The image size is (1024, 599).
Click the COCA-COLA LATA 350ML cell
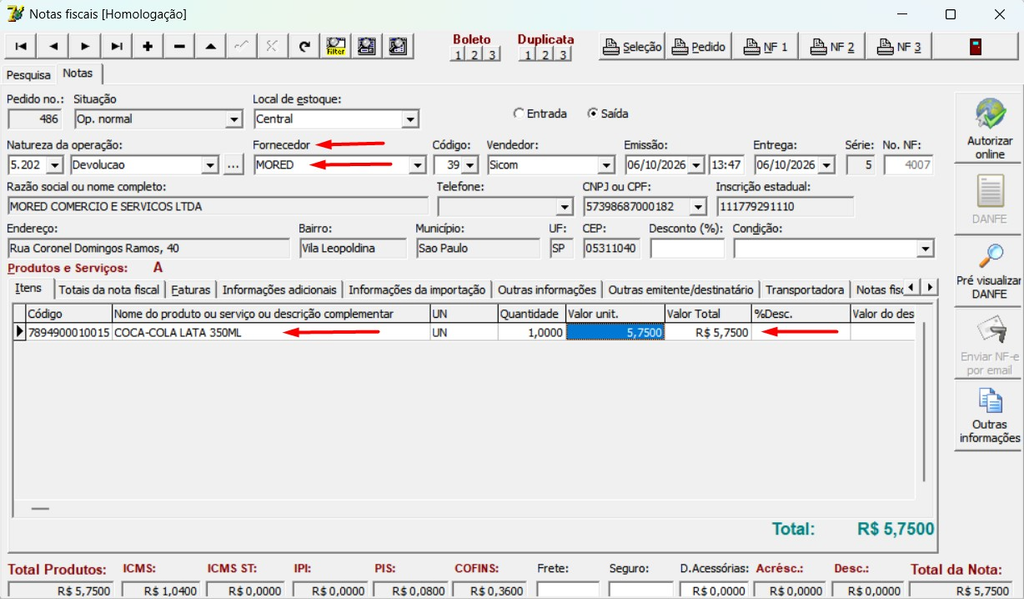(x=271, y=332)
